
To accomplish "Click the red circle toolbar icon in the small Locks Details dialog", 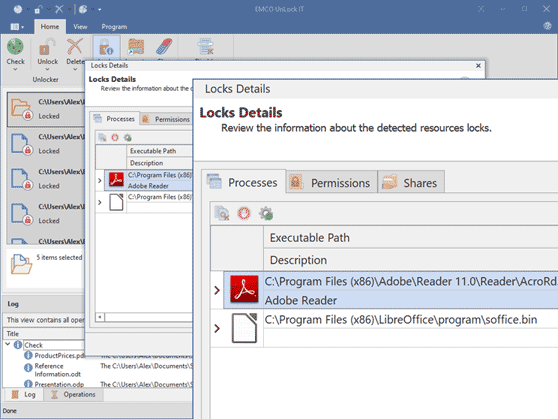I will 115,137.
